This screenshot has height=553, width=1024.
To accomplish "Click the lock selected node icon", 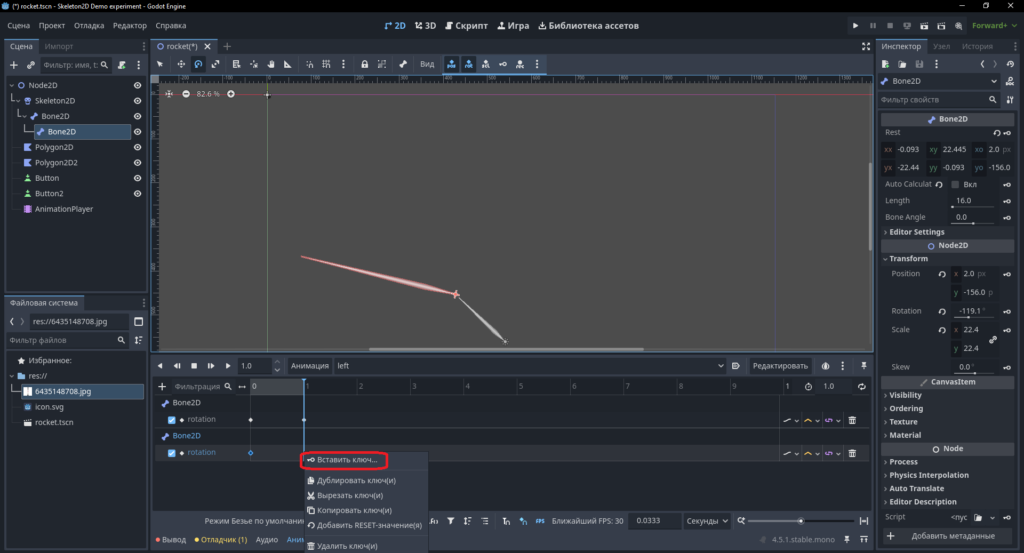I will 364,64.
